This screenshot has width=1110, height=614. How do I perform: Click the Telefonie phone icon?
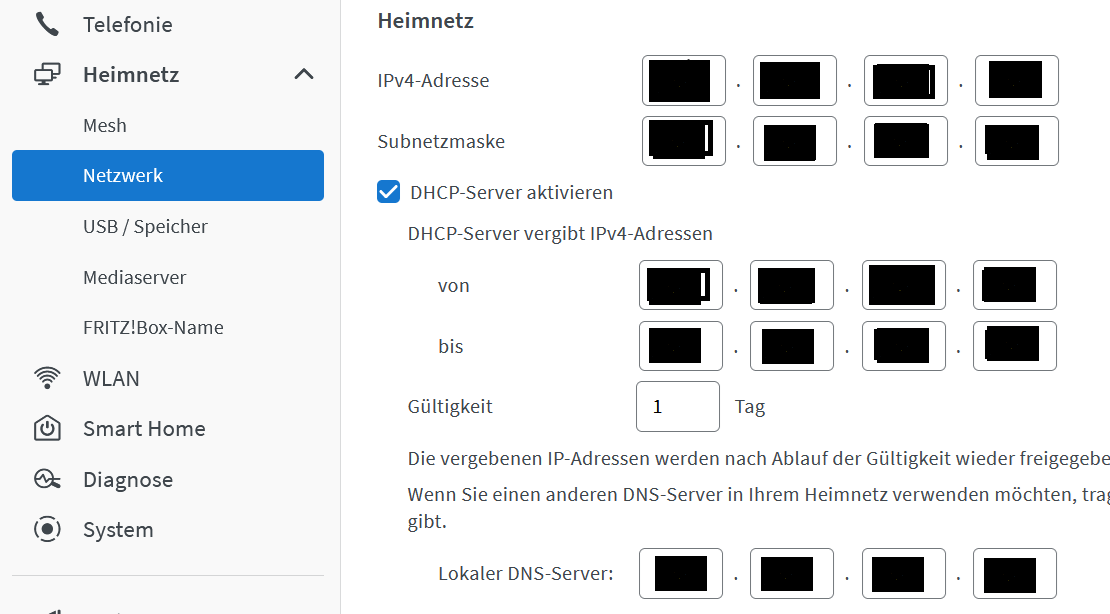(47, 24)
